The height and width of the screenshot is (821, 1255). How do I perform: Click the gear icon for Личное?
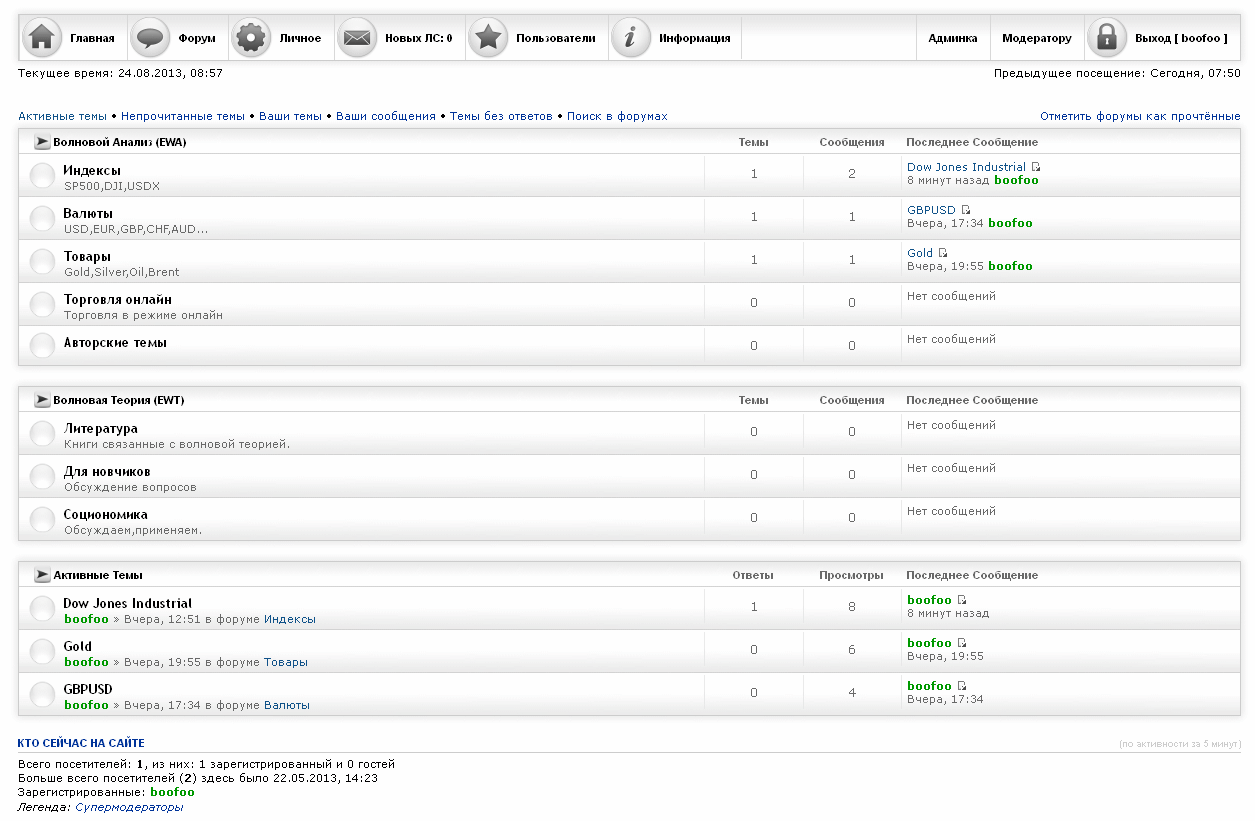[x=251, y=38]
